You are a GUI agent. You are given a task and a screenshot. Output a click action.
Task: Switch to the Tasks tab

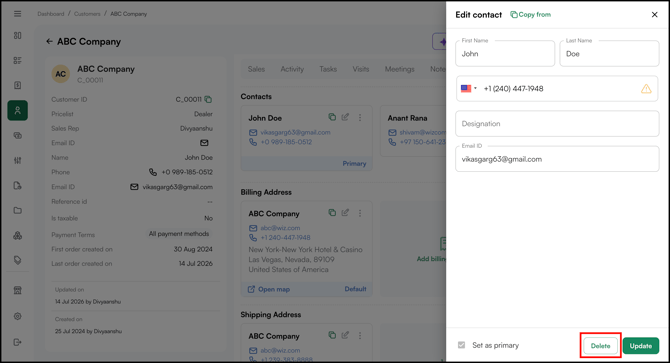point(328,69)
